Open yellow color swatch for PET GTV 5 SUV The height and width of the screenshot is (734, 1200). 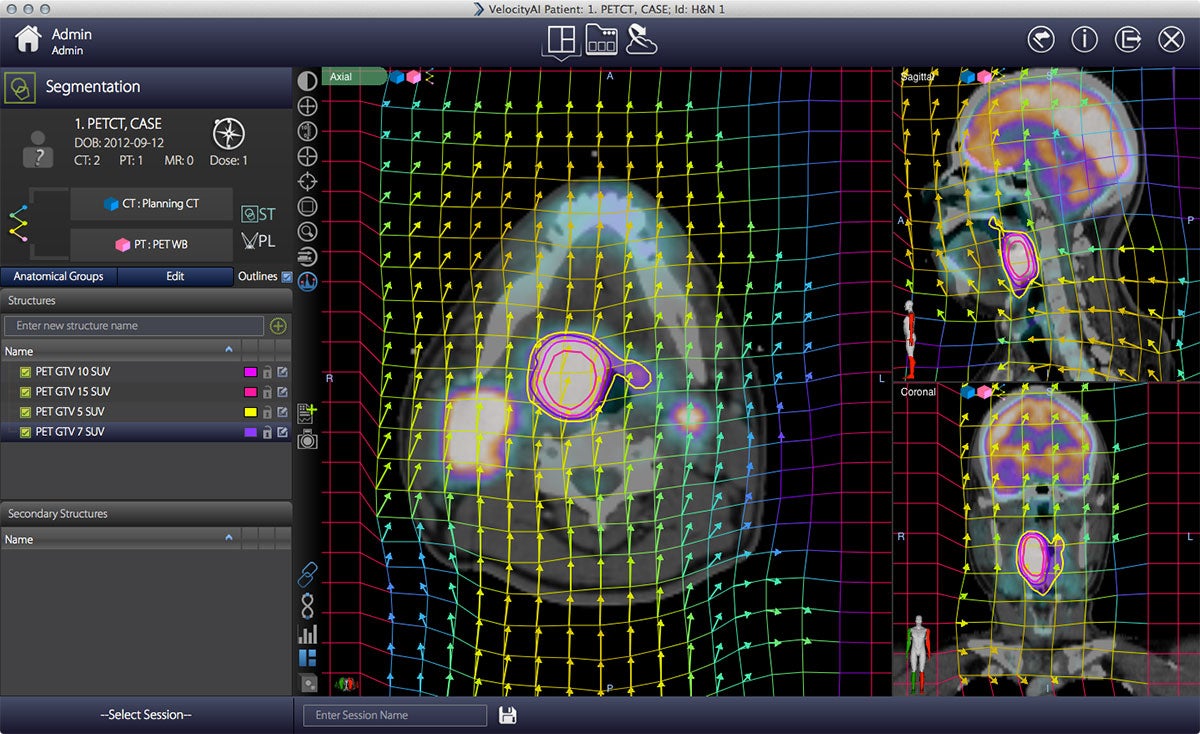[x=251, y=412]
